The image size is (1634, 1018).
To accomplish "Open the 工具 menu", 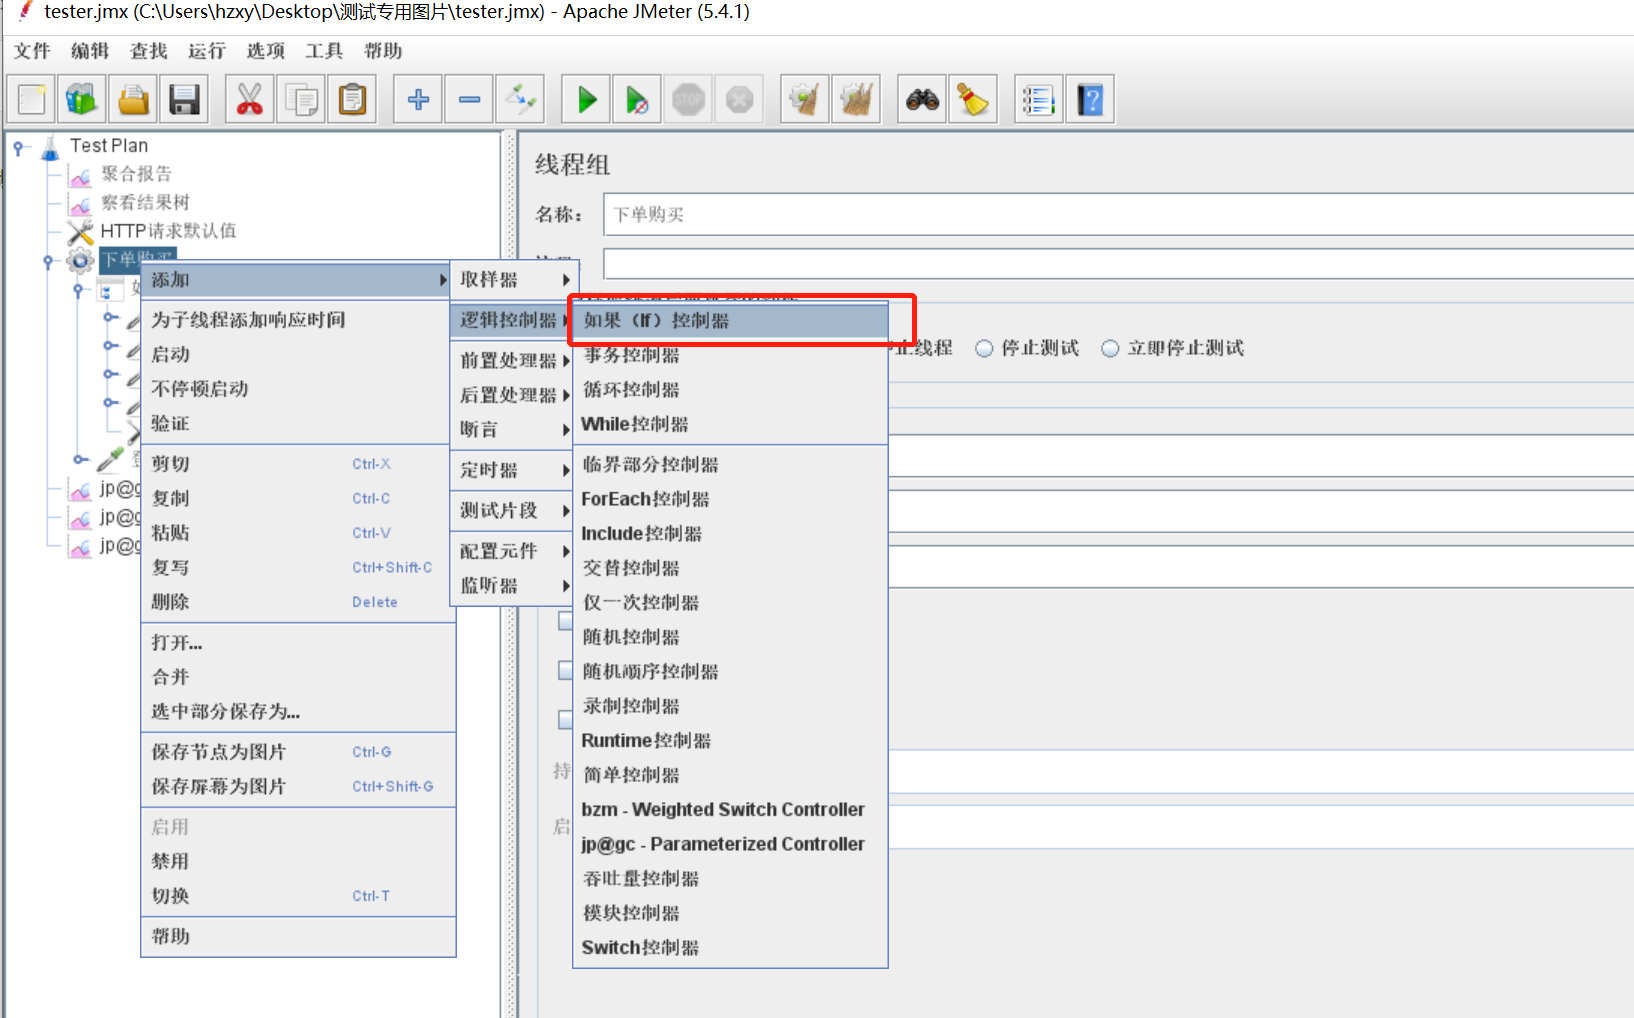I will (324, 51).
